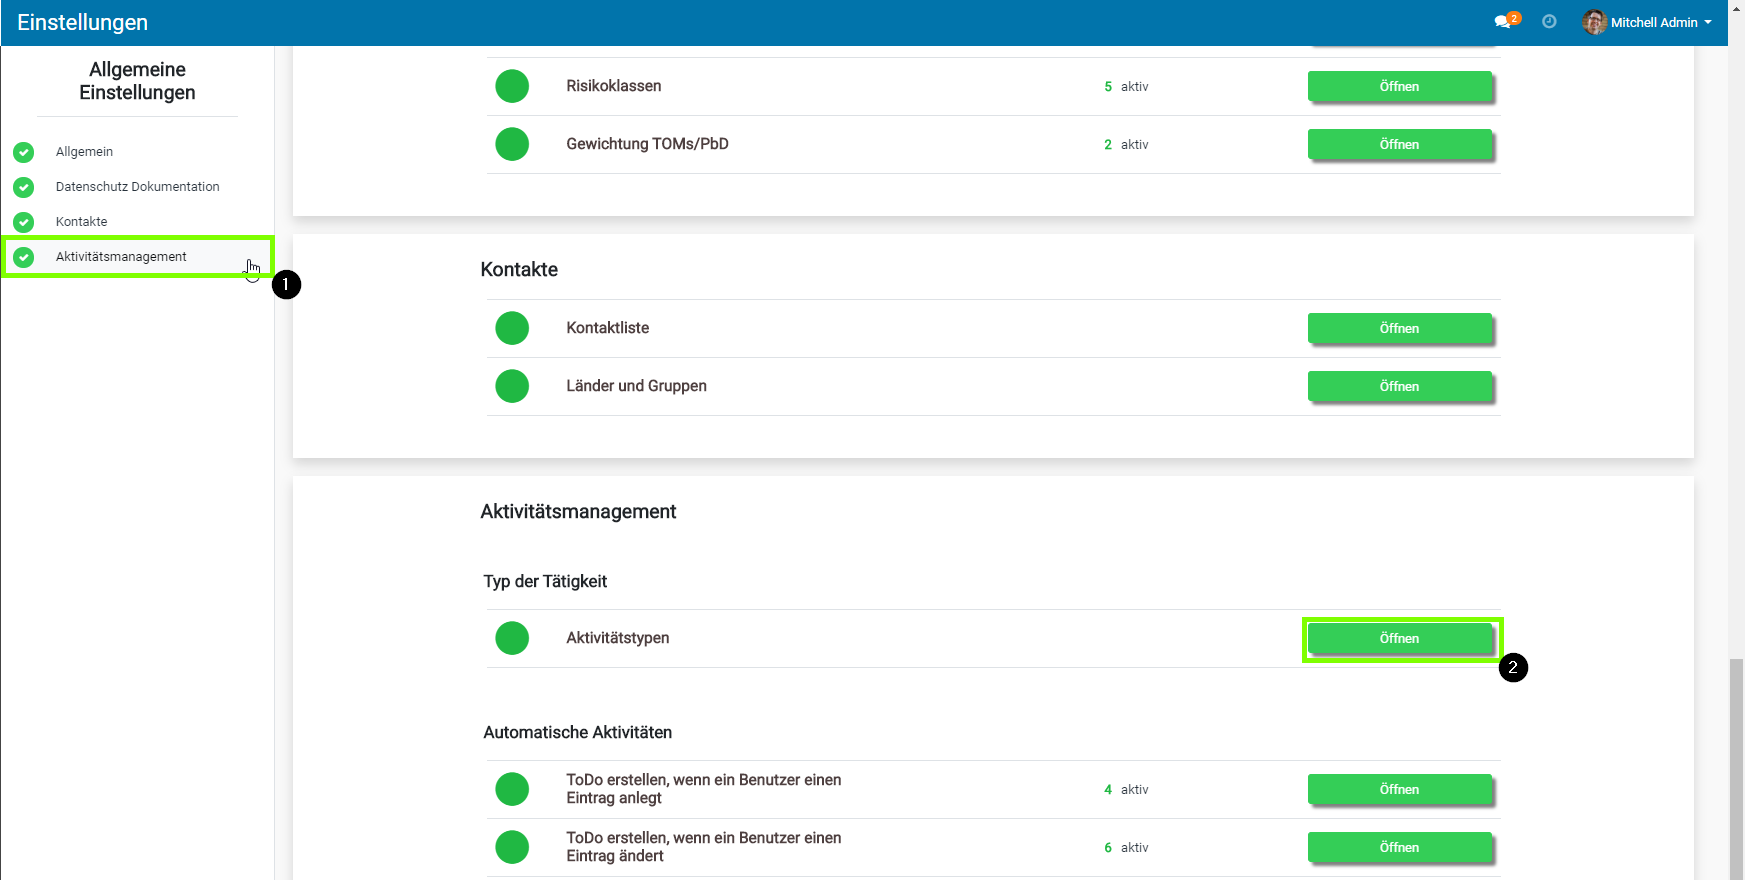
Task: Select Aktivitätsmanagement in the sidebar
Action: tap(121, 257)
